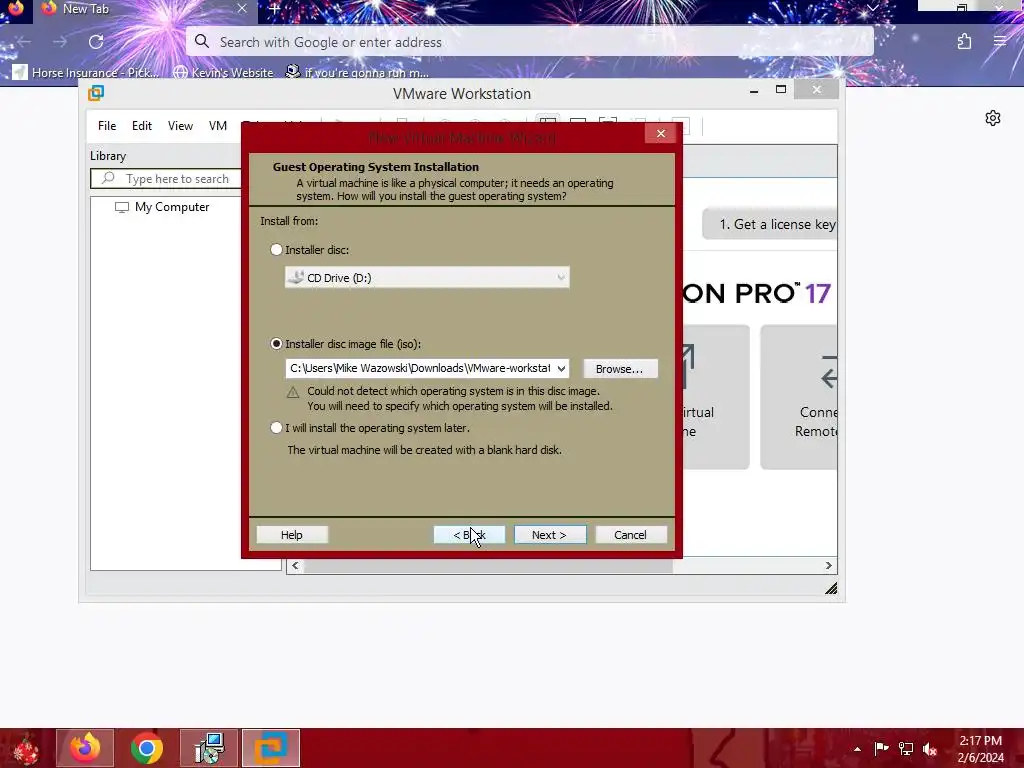This screenshot has width=1024, height=768.
Task: Open the Action Center flag icon
Action: [x=881, y=749]
